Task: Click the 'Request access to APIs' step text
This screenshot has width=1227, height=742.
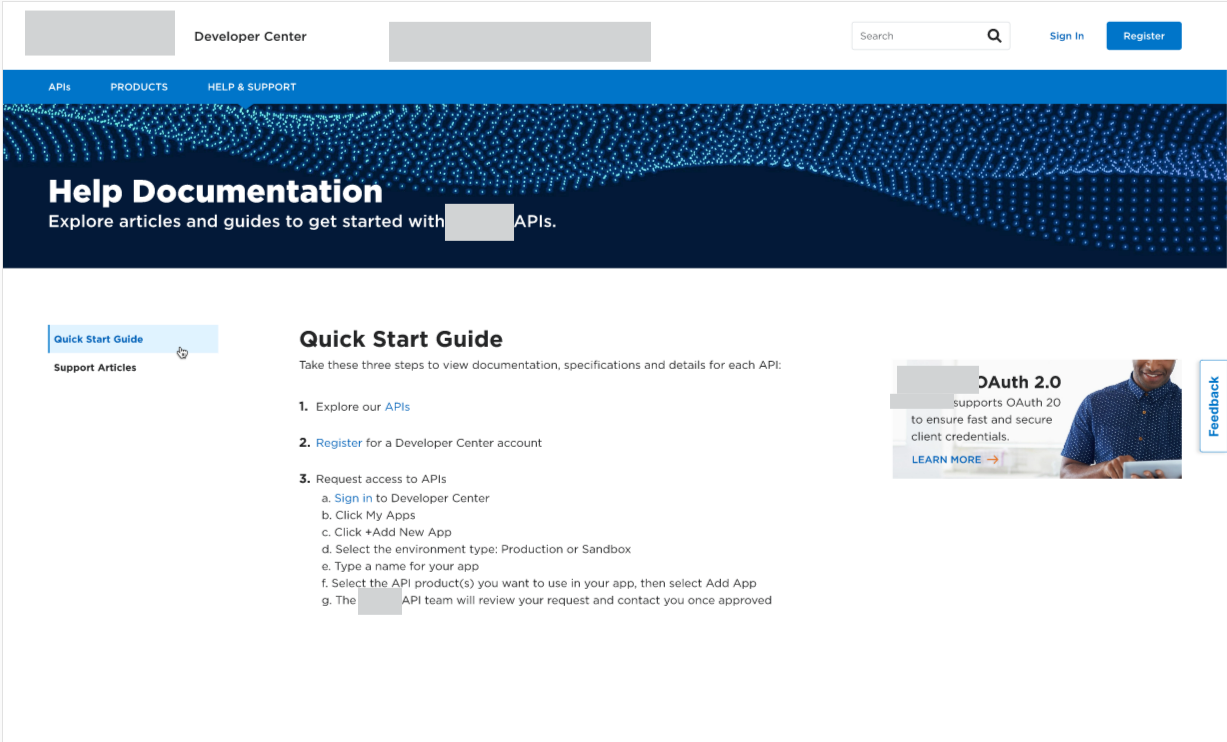Action: coord(381,479)
